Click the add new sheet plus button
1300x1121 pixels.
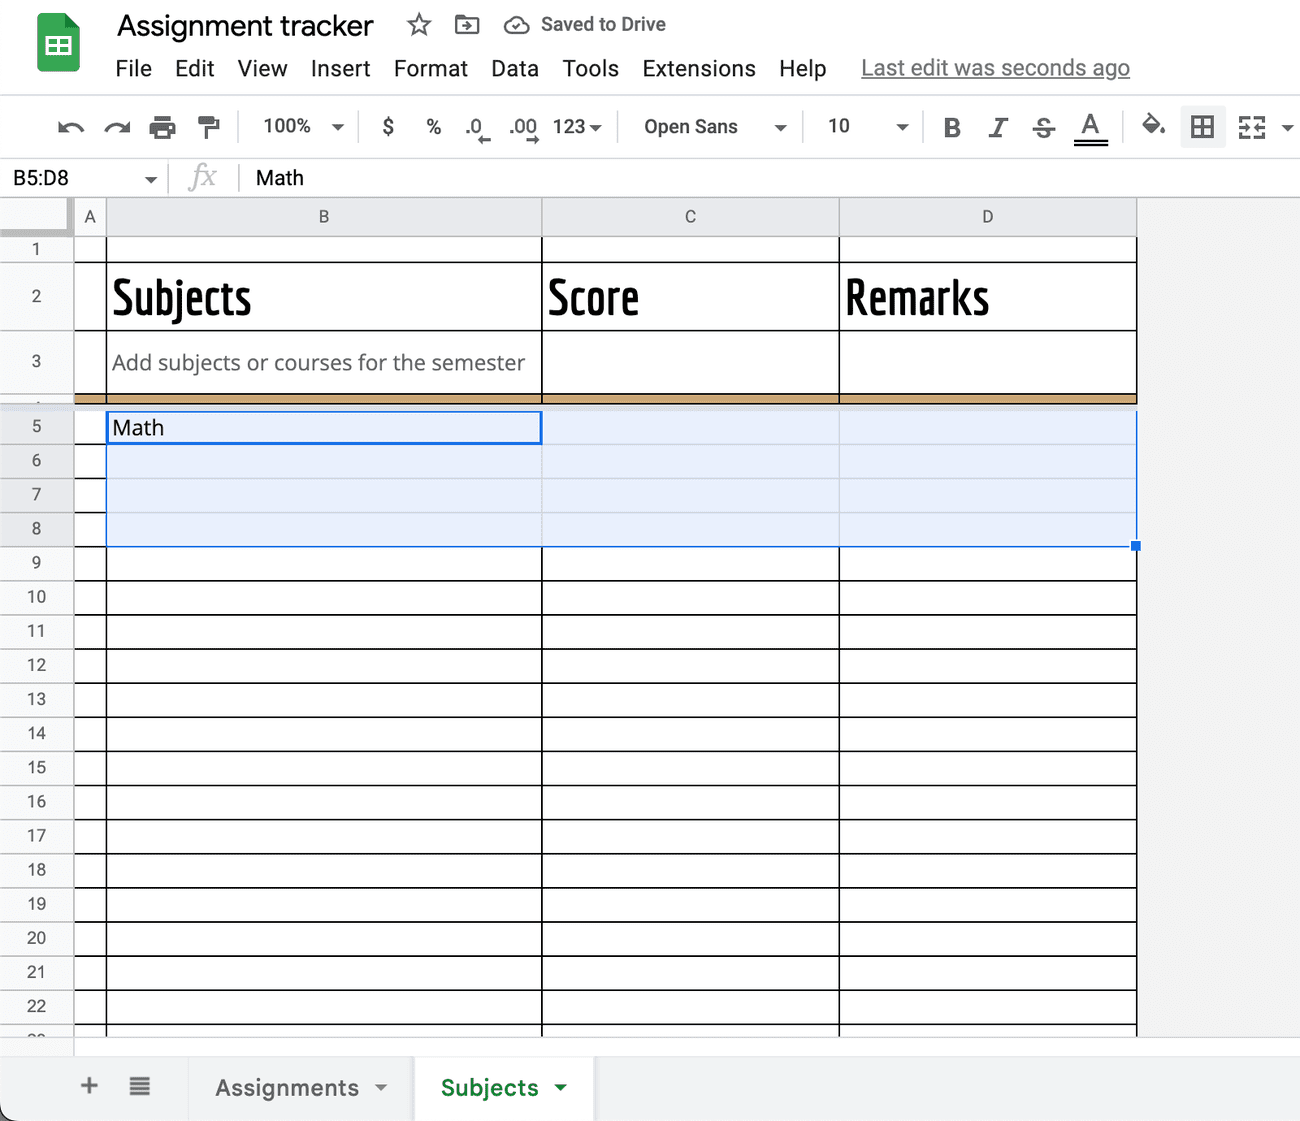pos(89,1086)
